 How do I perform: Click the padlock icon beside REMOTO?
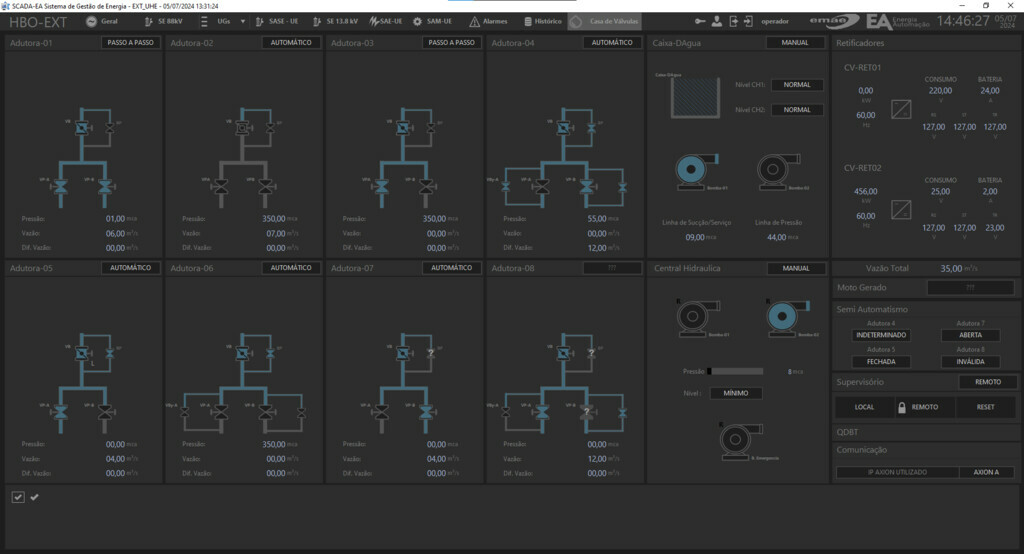coord(901,407)
